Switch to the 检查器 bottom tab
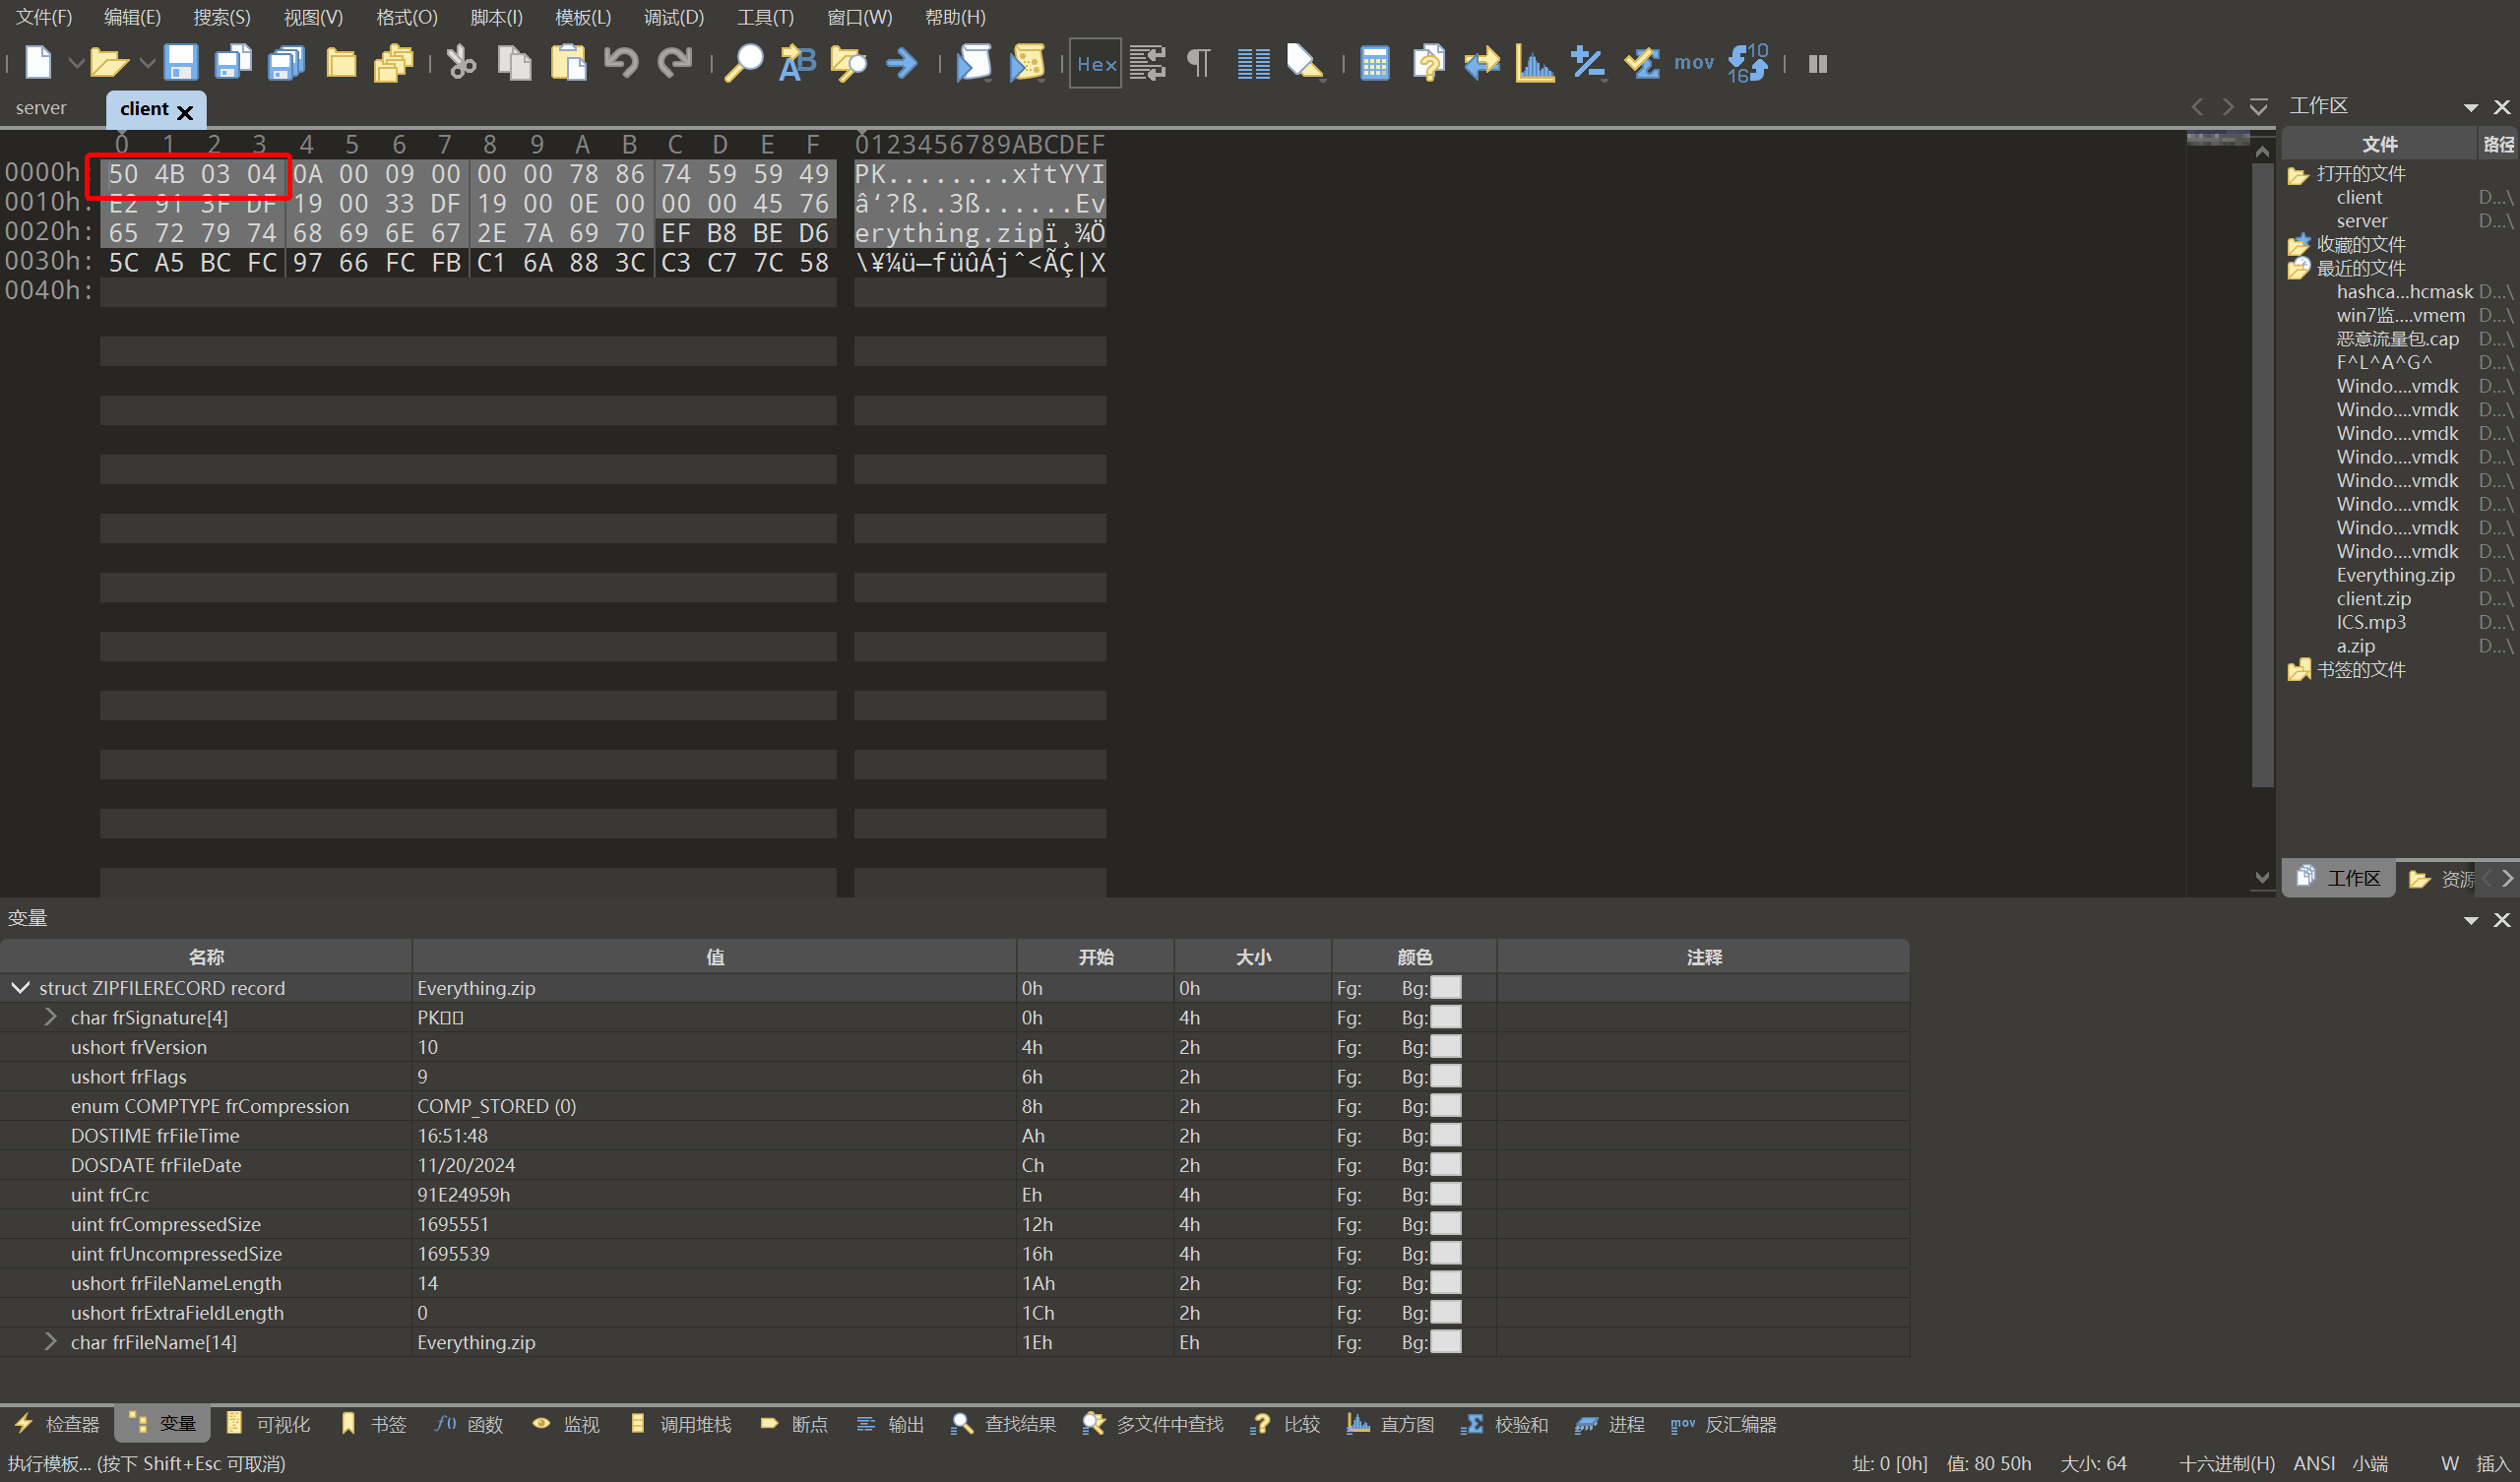 tap(57, 1424)
